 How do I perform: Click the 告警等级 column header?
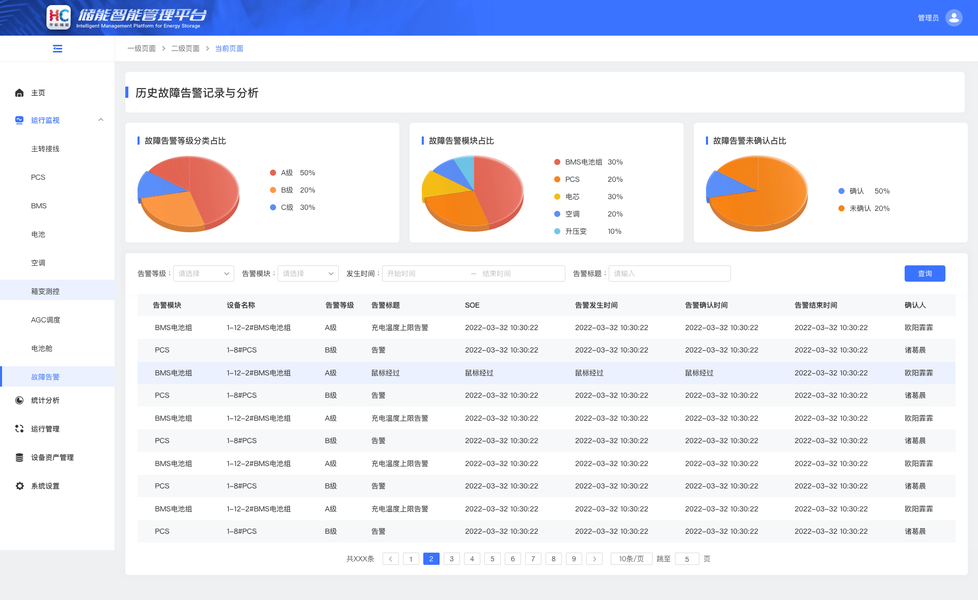tap(339, 305)
